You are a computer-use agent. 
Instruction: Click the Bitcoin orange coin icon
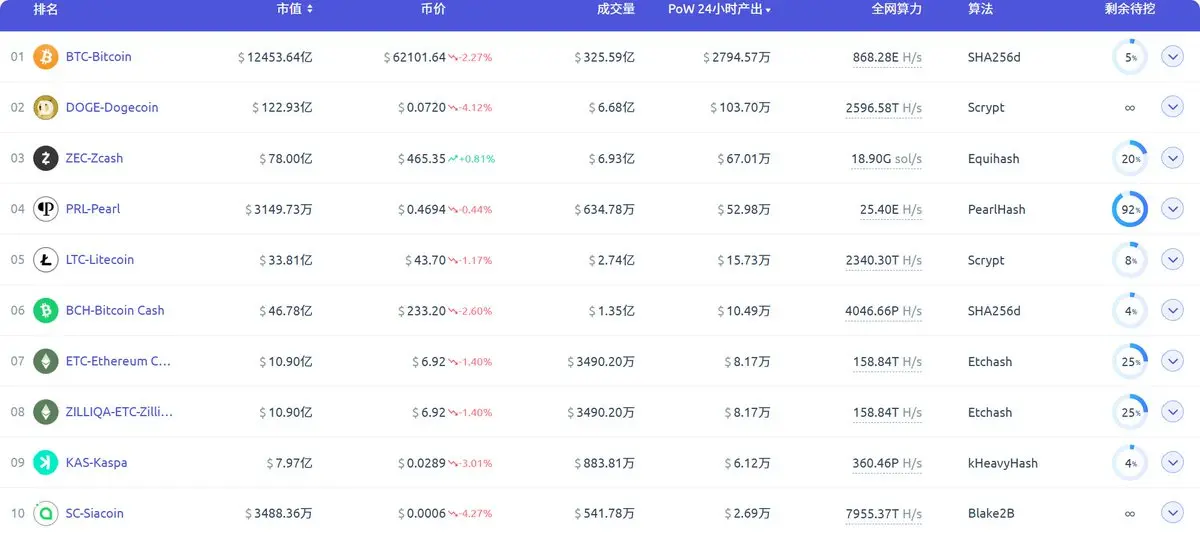pos(46,57)
